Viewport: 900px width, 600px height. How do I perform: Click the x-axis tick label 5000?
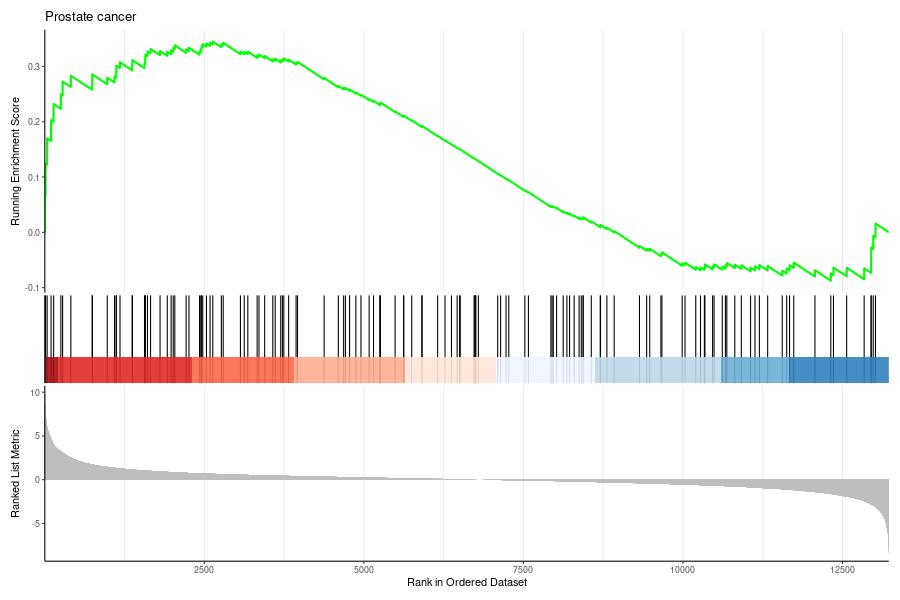[x=363, y=570]
